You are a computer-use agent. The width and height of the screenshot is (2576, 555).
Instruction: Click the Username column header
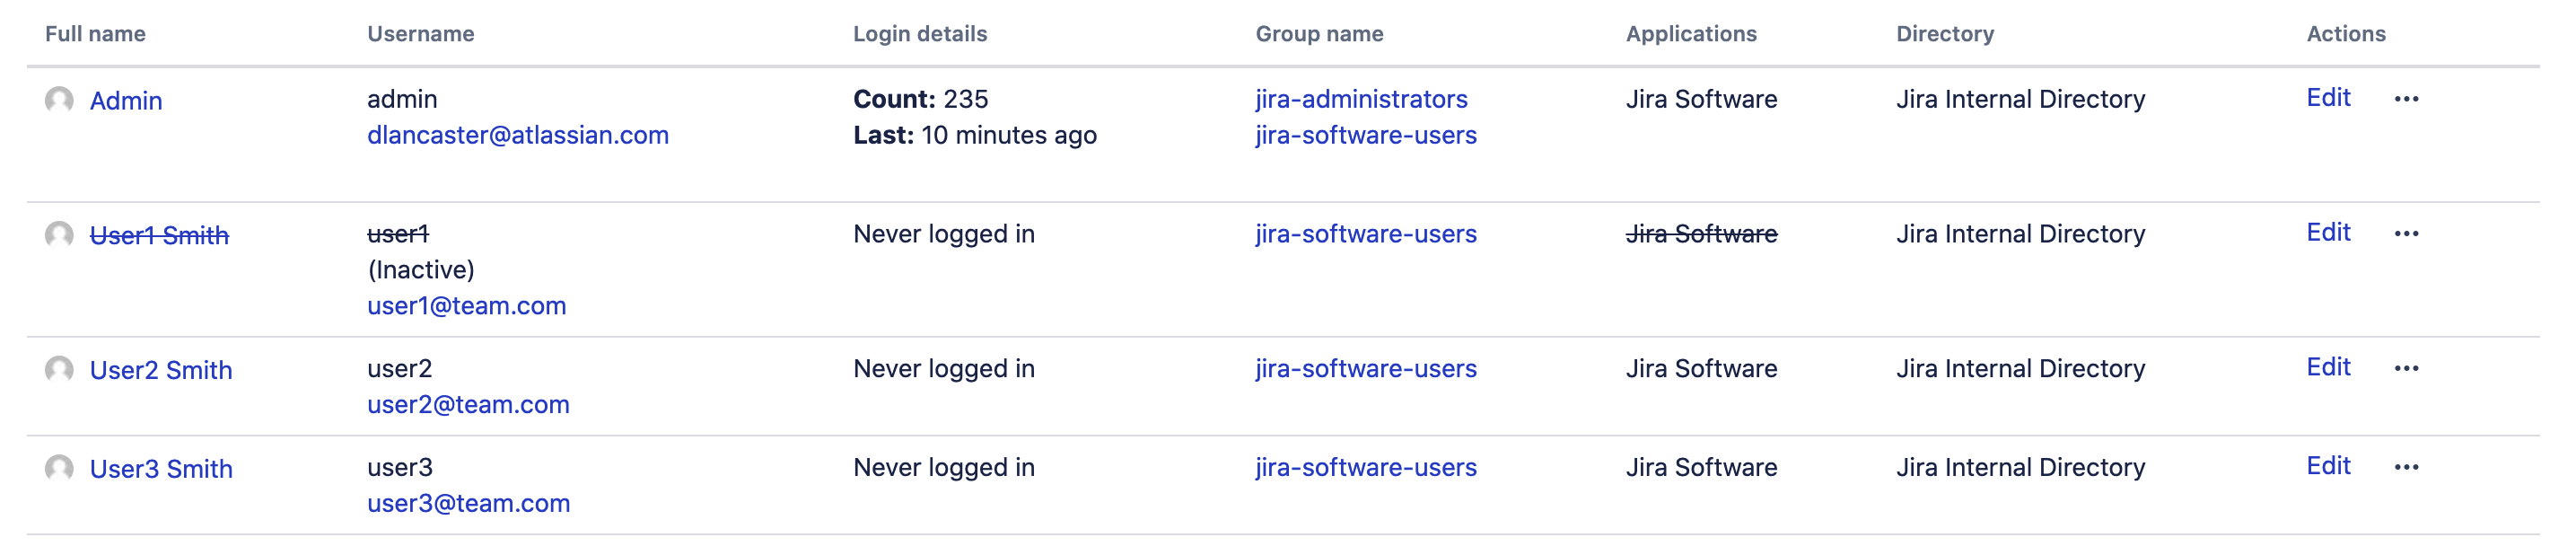[x=421, y=34]
